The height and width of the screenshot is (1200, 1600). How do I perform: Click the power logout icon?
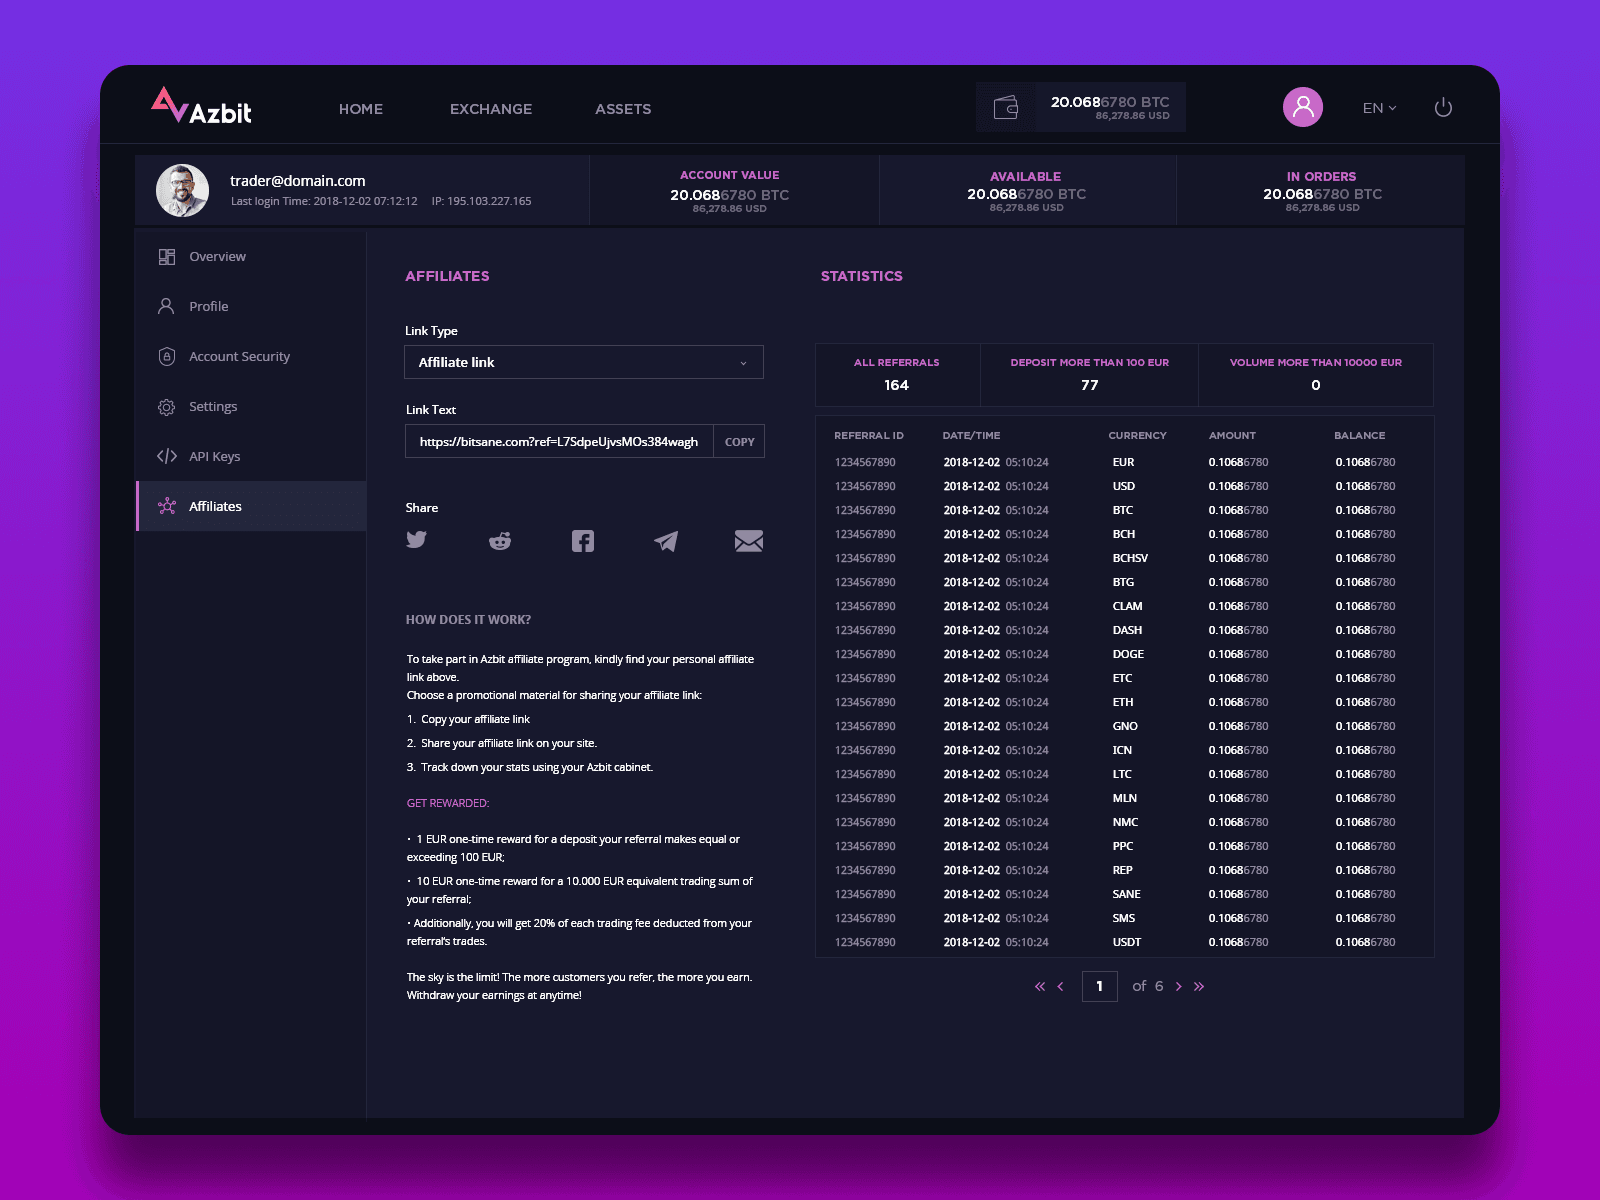pyautogui.click(x=1443, y=108)
